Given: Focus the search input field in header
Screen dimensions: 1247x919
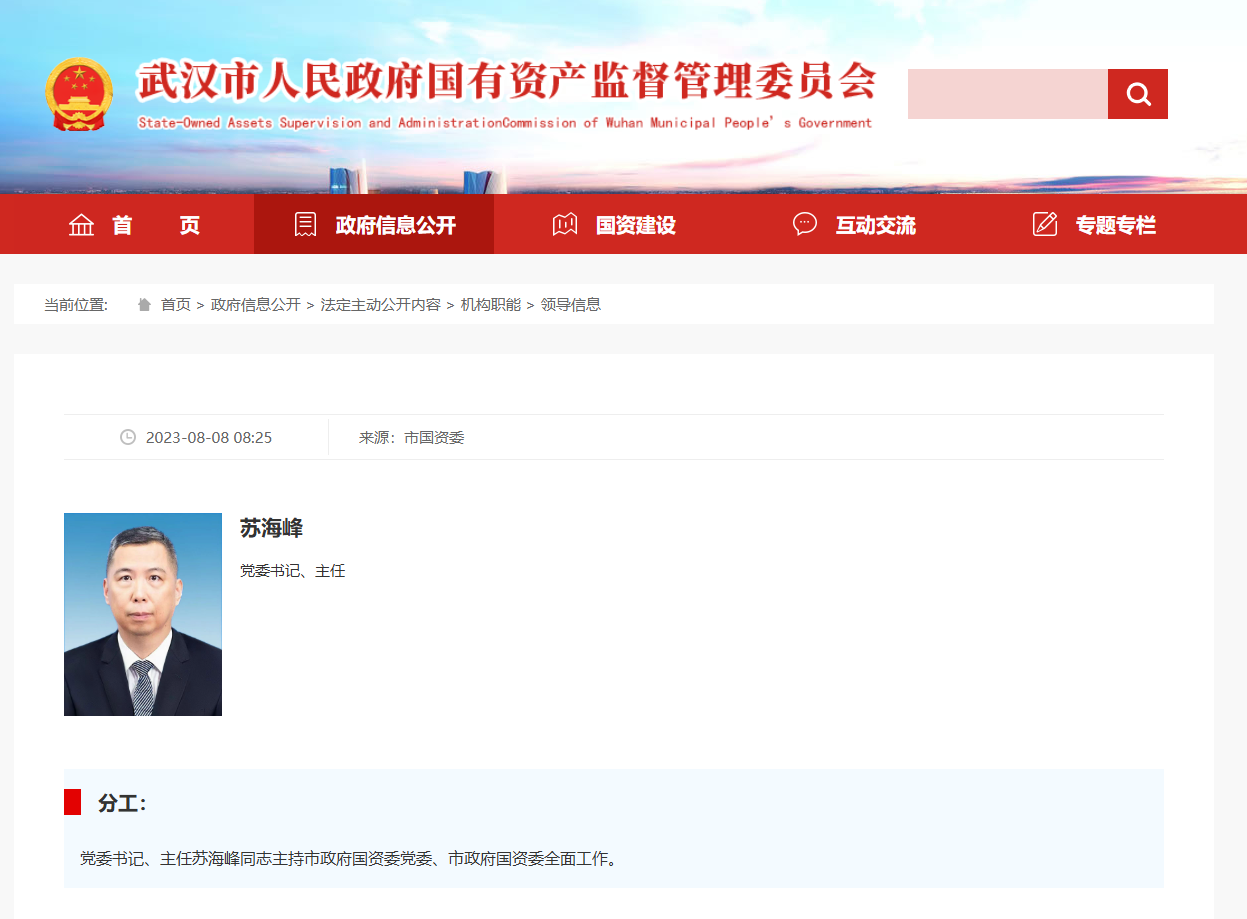Looking at the screenshot, I should [x=1008, y=94].
